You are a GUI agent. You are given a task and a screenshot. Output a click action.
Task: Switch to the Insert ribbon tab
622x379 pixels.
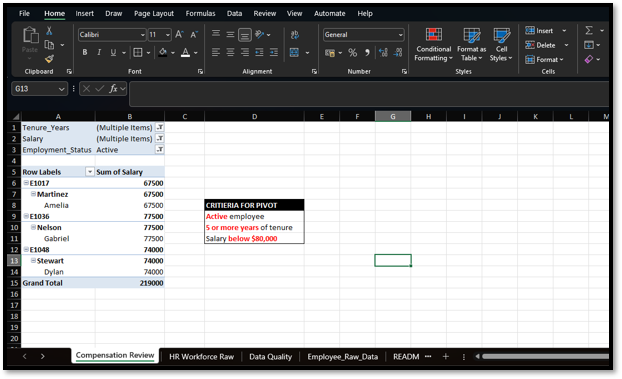click(x=84, y=13)
